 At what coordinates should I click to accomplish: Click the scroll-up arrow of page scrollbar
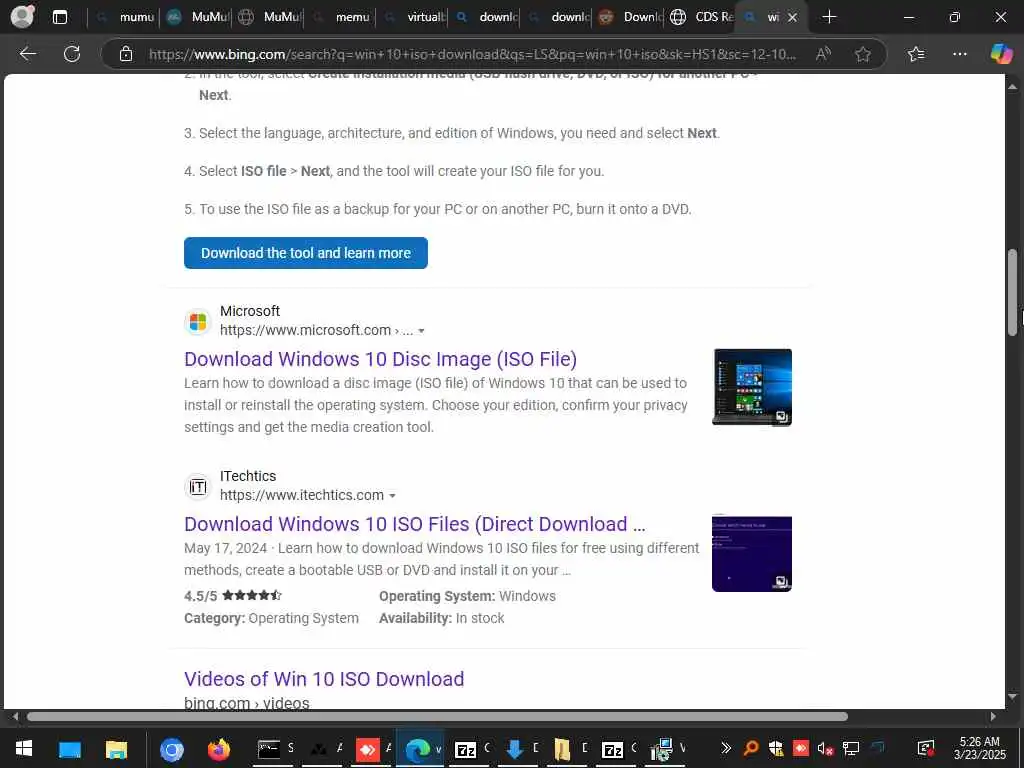pyautogui.click(x=1013, y=86)
